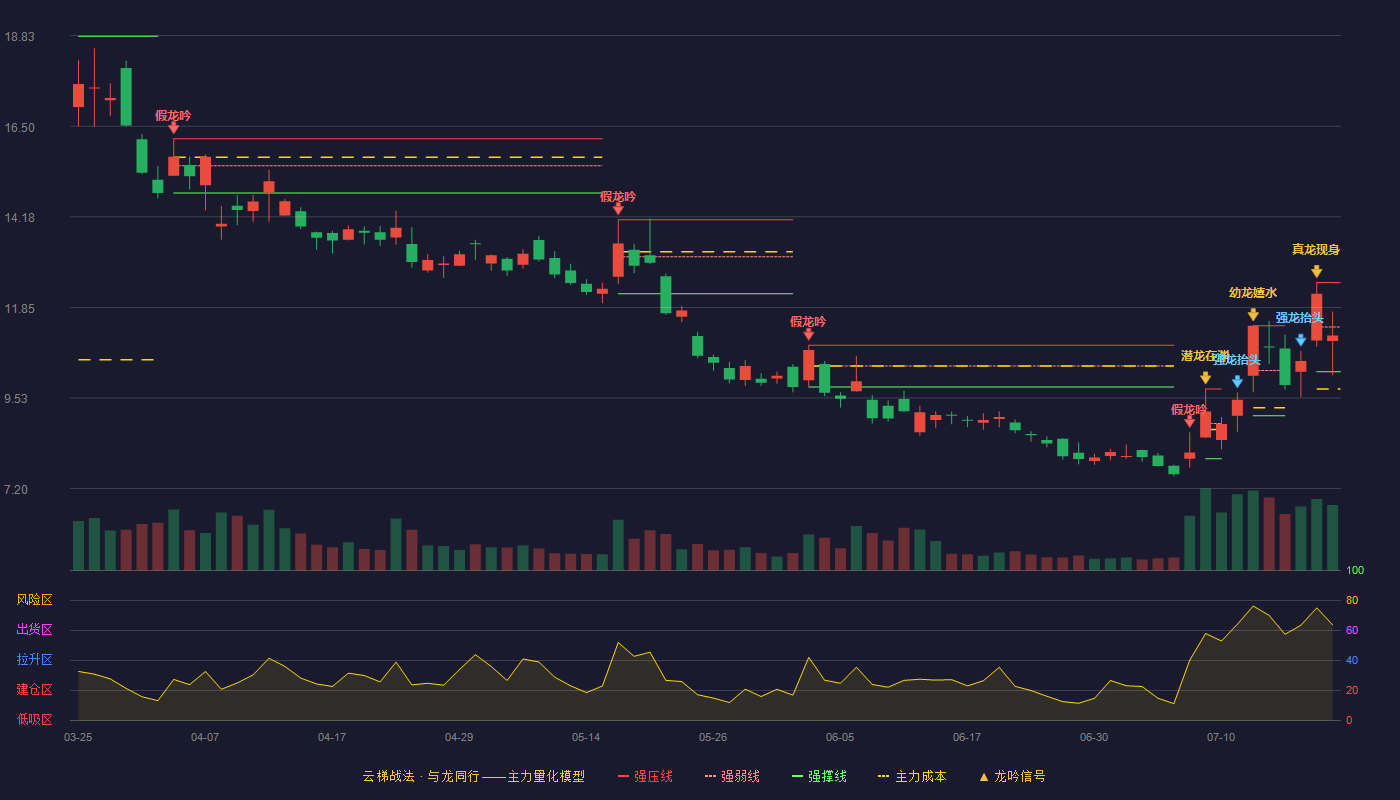The height and width of the screenshot is (800, 1400).
Task: Toggle the 龙吟信号 triangle legend entry
Action: (x=1012, y=776)
